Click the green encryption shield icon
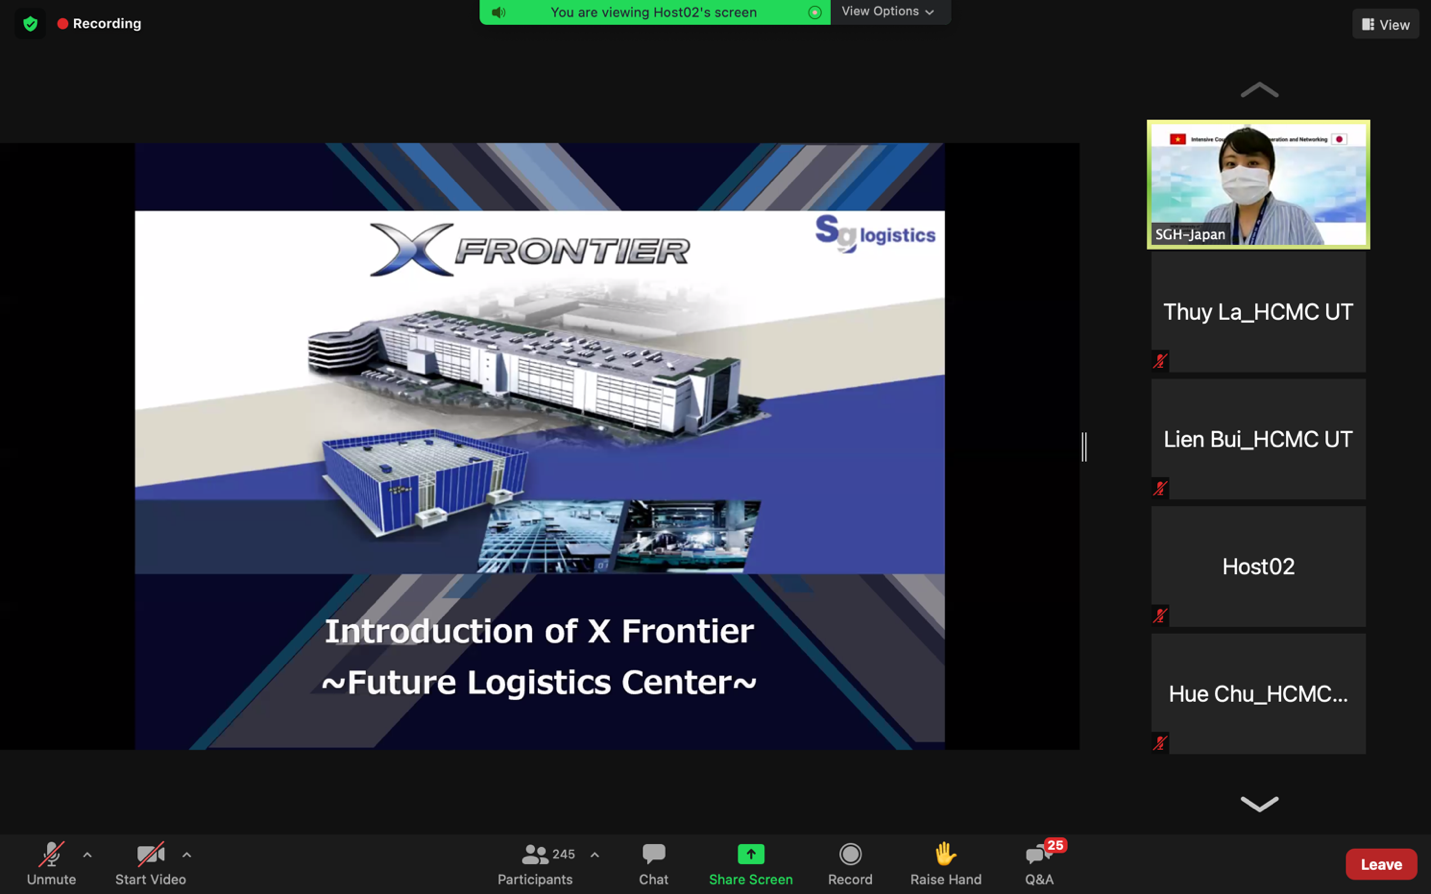1431x894 pixels. point(30,24)
